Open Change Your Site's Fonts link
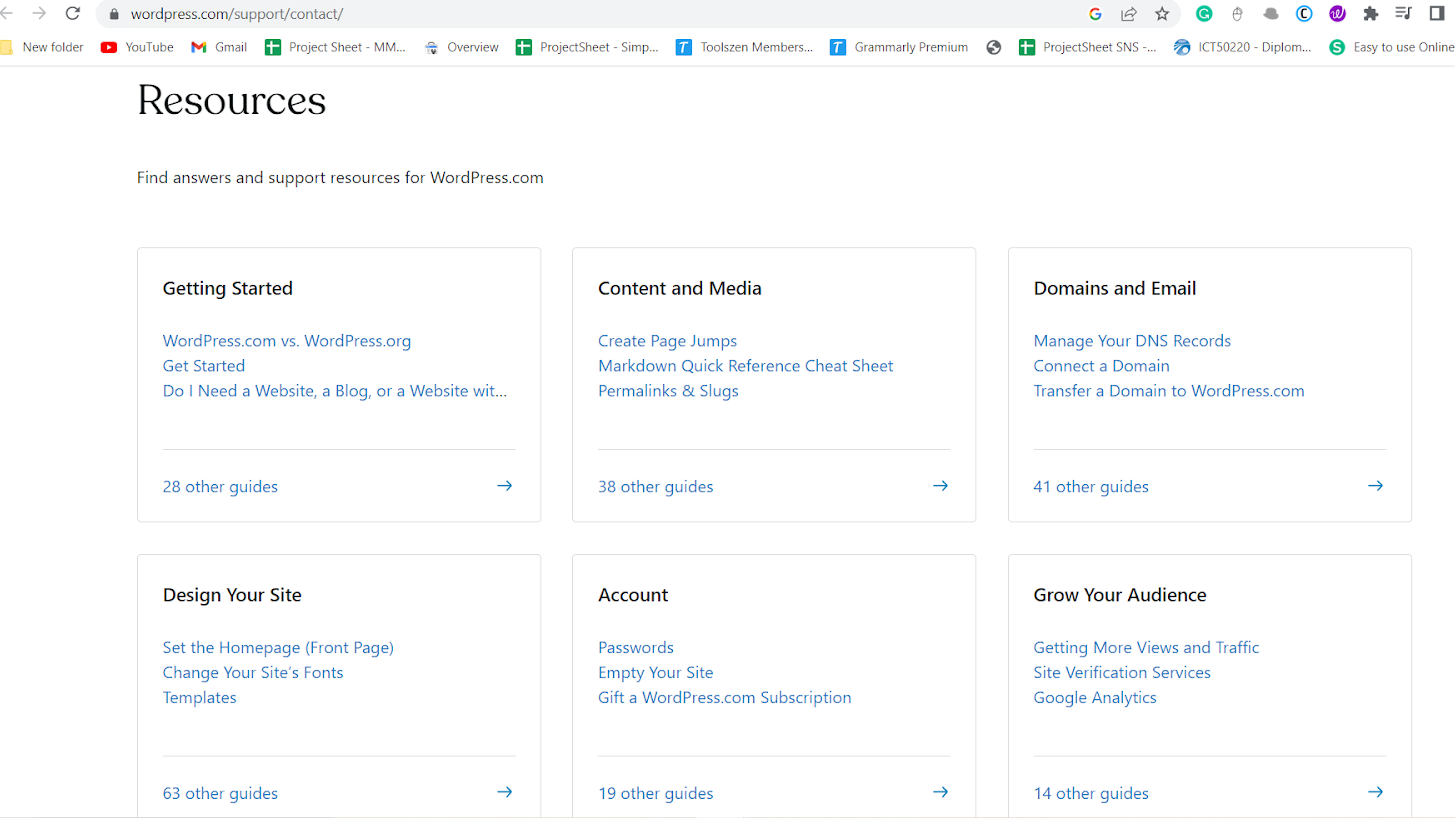The width and height of the screenshot is (1455, 818). (253, 673)
